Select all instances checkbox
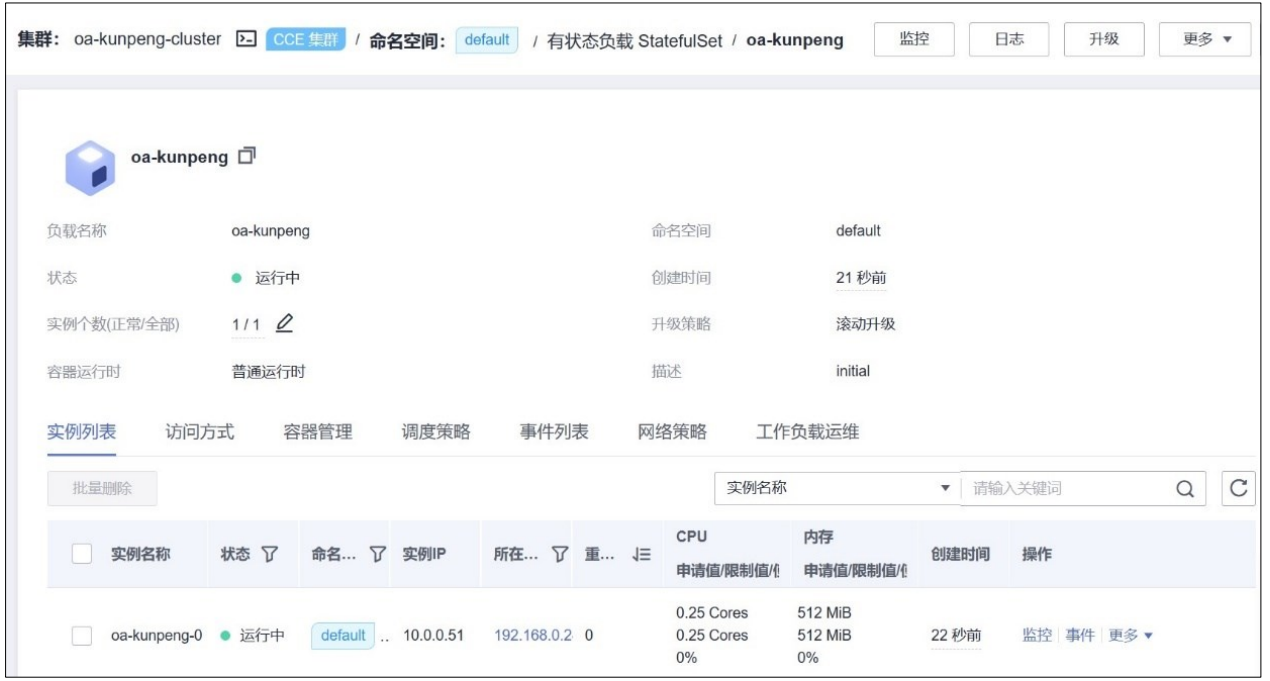 (x=83, y=555)
